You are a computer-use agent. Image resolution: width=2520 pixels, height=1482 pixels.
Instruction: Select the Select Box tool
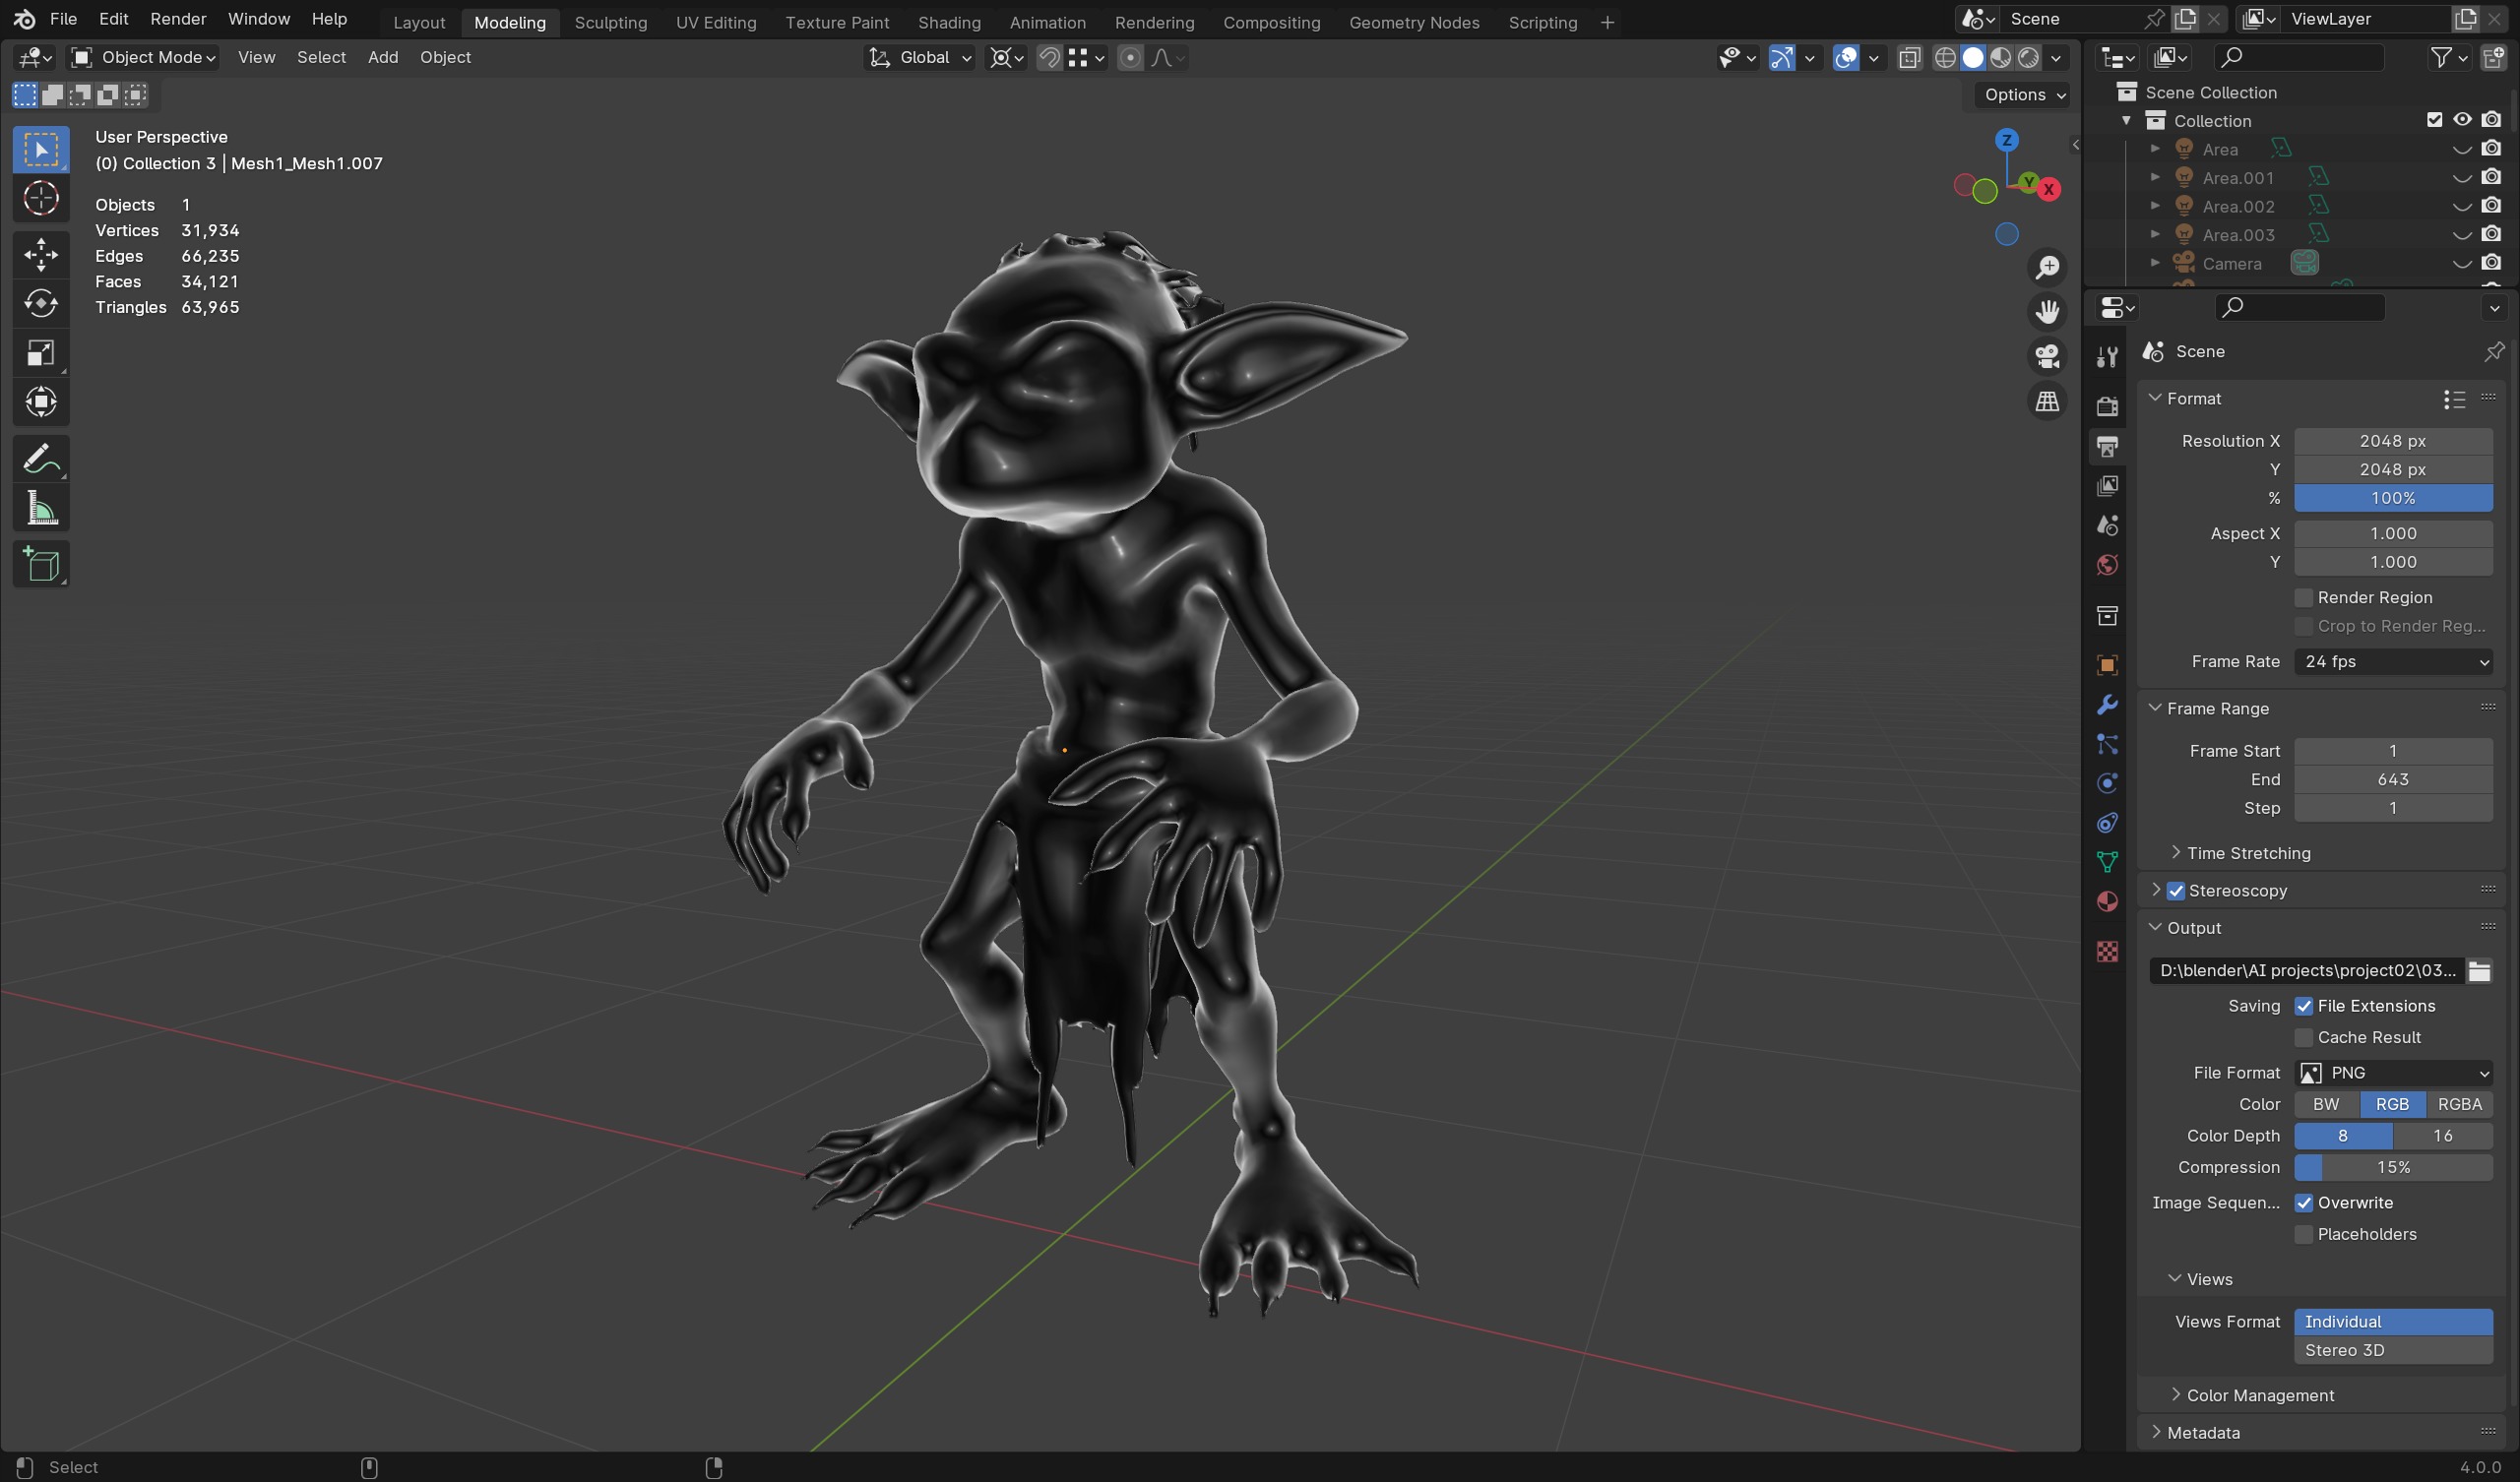click(x=41, y=150)
